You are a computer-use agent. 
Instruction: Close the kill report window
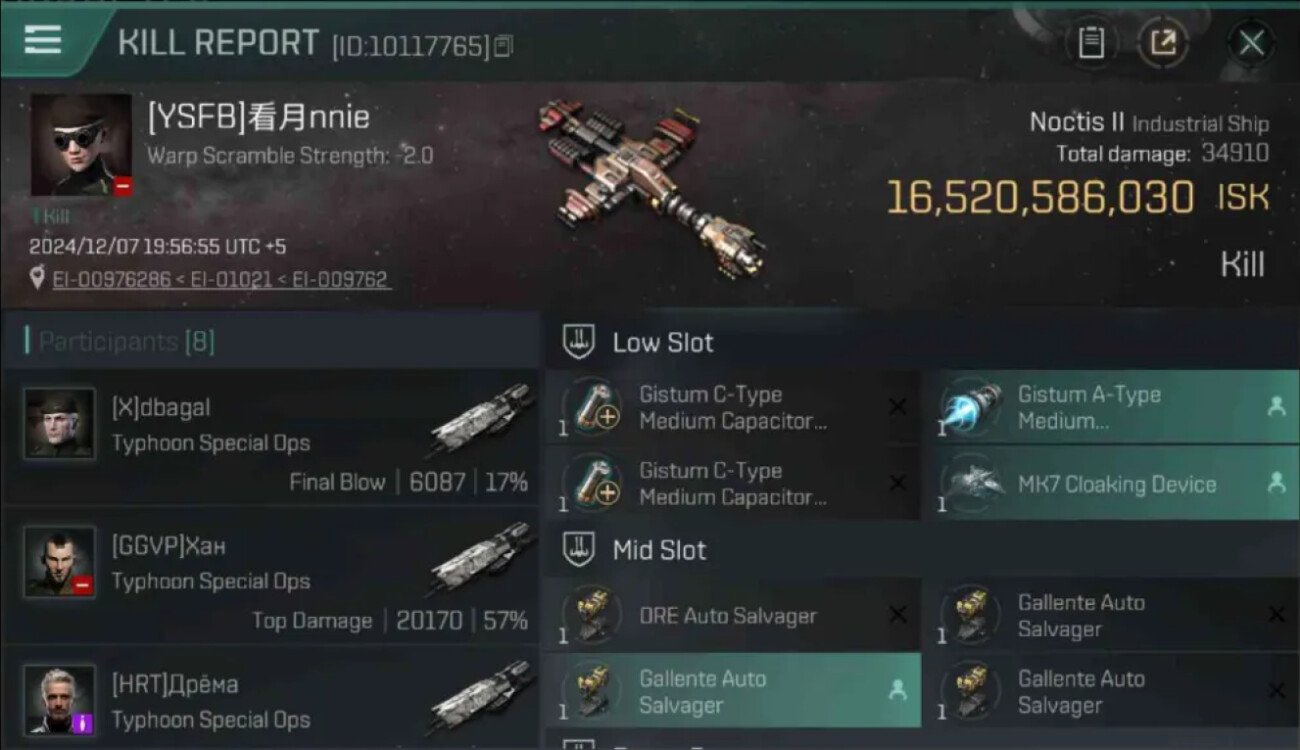pyautogui.click(x=1251, y=43)
